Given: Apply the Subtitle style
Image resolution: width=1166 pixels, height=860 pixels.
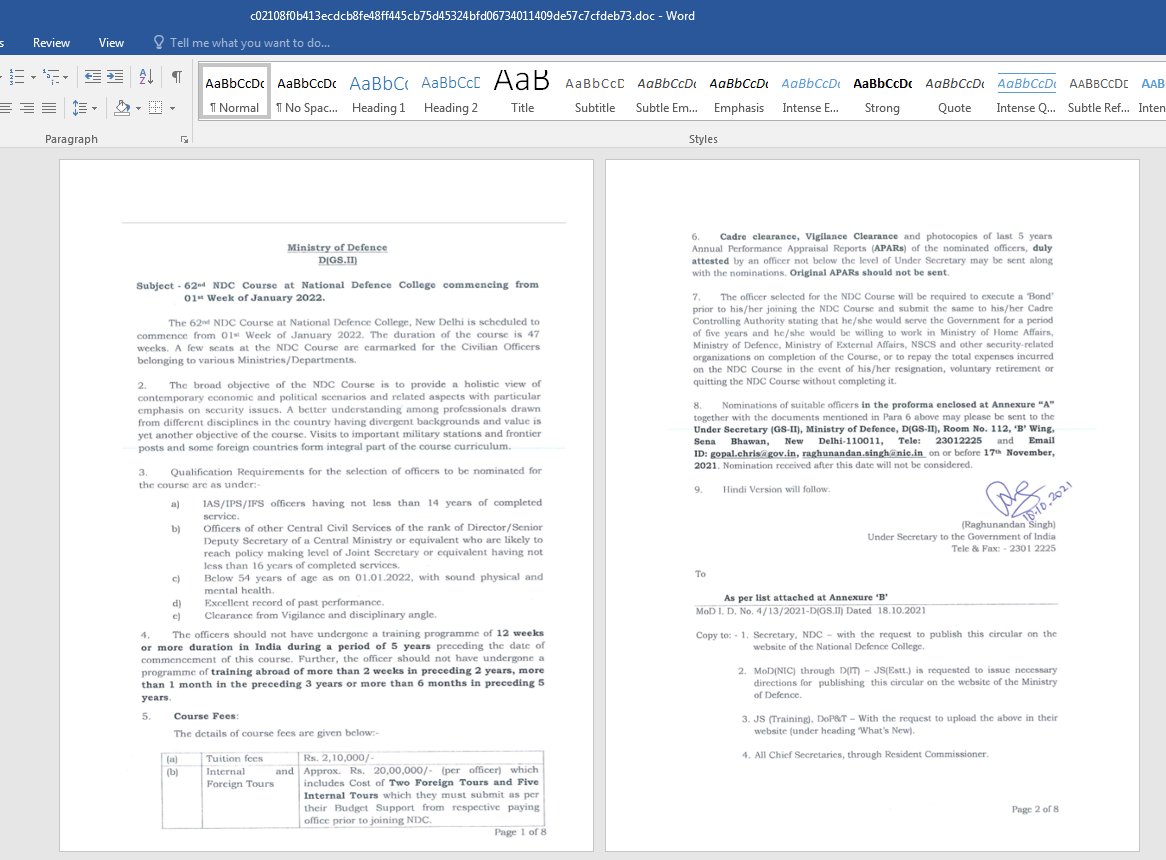Looking at the screenshot, I should pyautogui.click(x=594, y=92).
